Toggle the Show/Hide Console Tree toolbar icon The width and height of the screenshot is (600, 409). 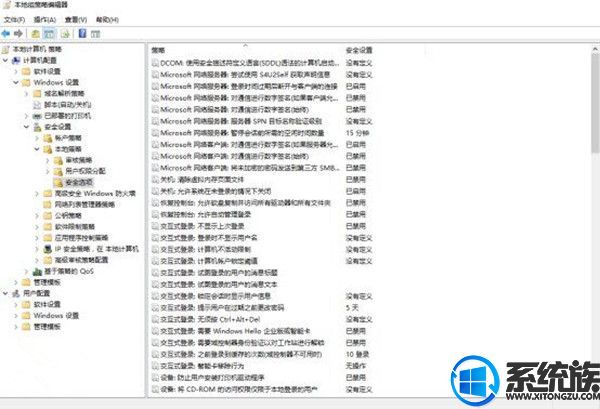(x=49, y=34)
